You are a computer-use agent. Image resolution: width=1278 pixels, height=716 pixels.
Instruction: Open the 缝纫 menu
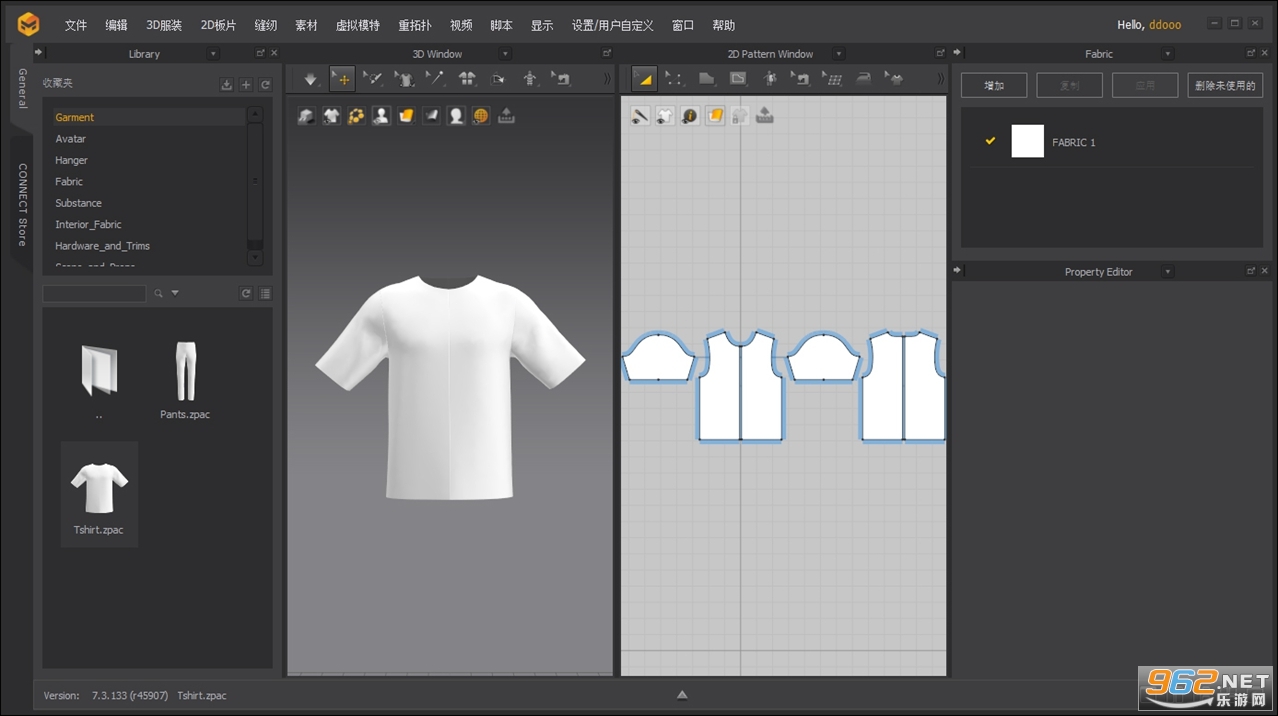[265, 26]
